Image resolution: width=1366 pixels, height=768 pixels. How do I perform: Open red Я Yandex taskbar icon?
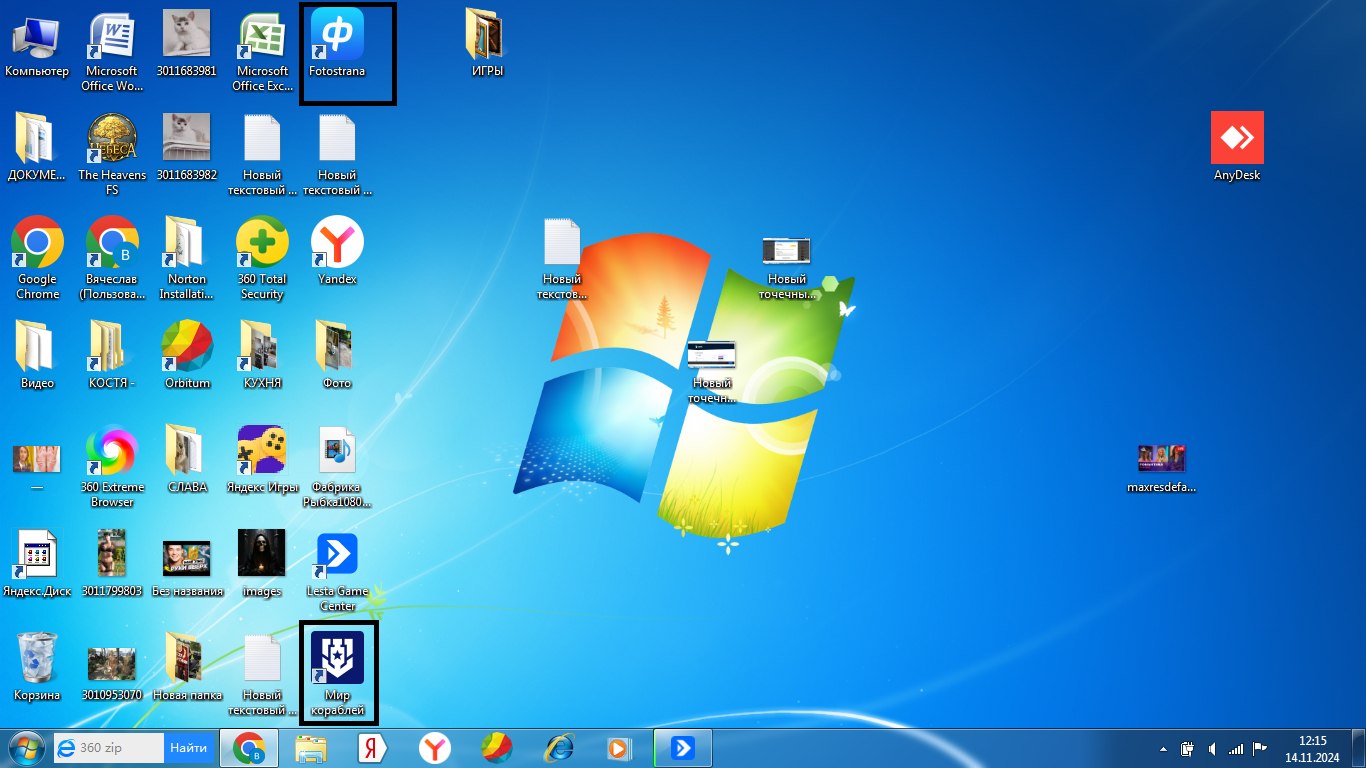pyautogui.click(x=373, y=748)
